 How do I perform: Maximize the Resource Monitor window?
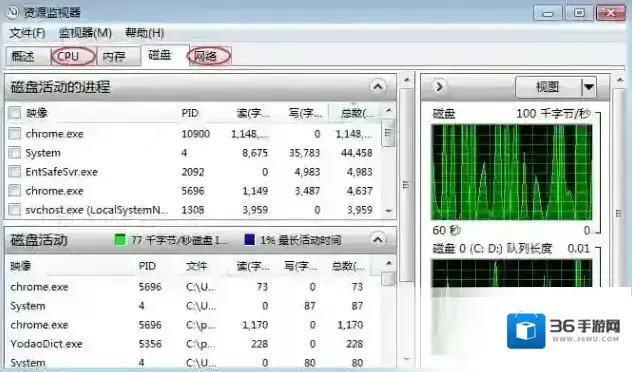point(579,13)
